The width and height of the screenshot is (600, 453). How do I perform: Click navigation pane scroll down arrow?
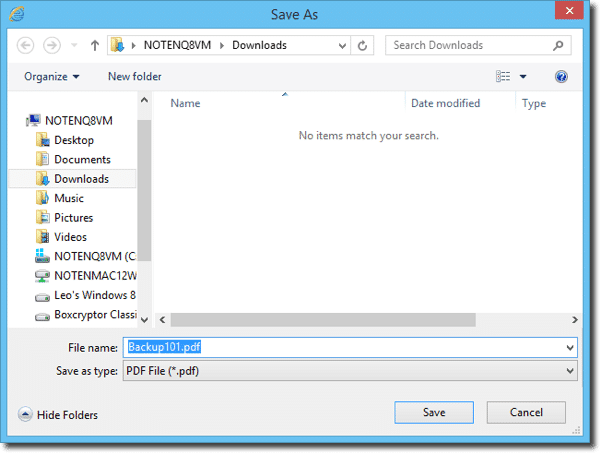pos(144,320)
